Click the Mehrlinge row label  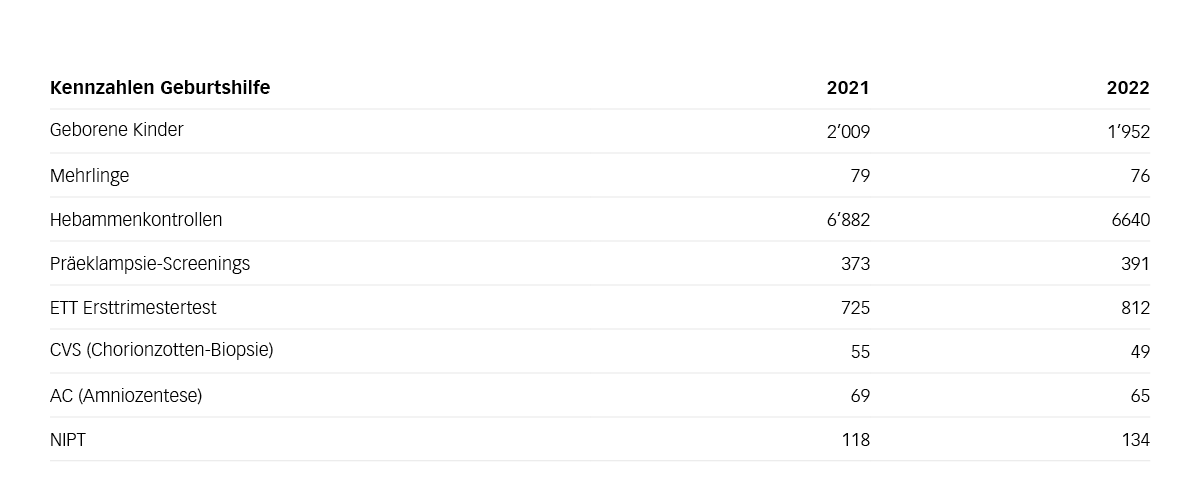89,176
